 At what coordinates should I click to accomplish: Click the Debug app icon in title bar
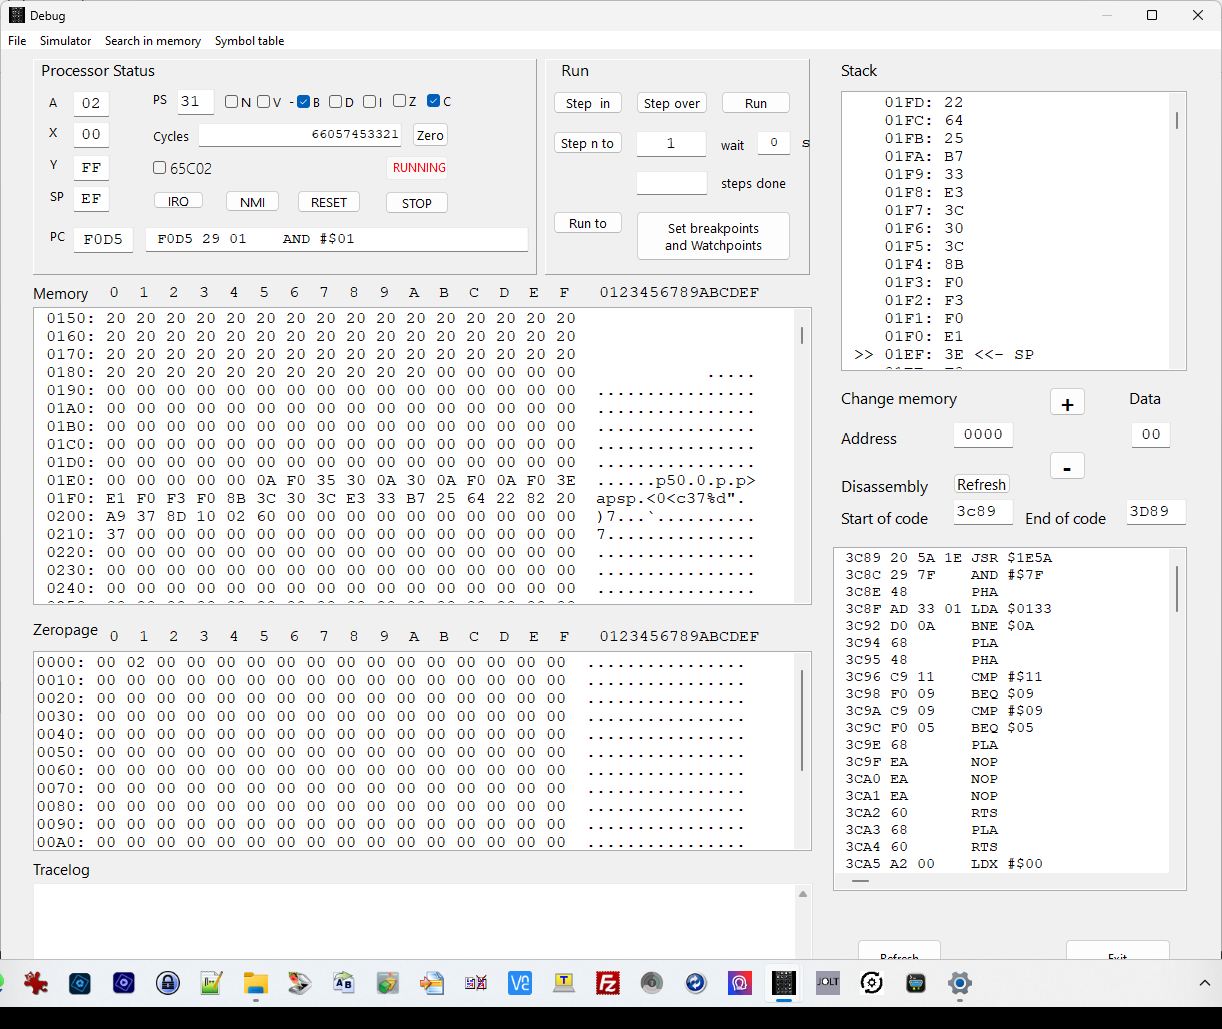tap(16, 15)
